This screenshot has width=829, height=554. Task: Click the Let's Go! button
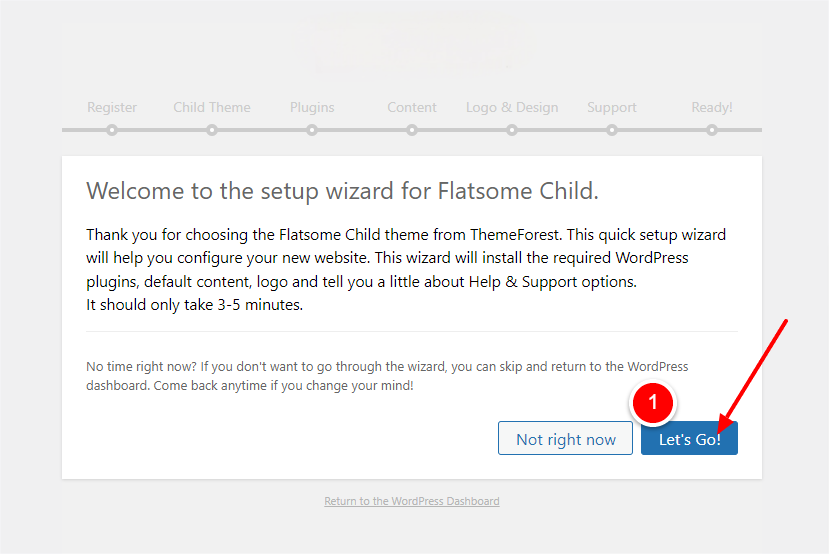pos(689,439)
